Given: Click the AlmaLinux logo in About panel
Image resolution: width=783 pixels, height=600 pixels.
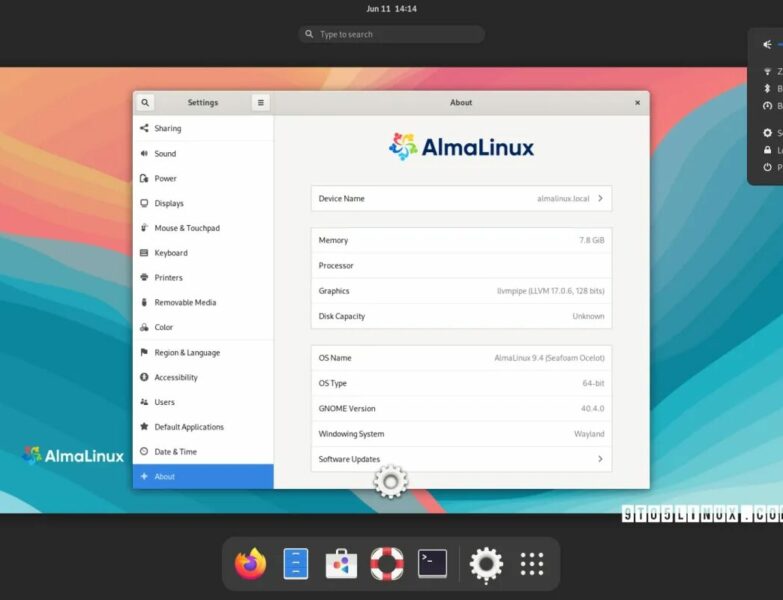Looking at the screenshot, I should coord(461,147).
